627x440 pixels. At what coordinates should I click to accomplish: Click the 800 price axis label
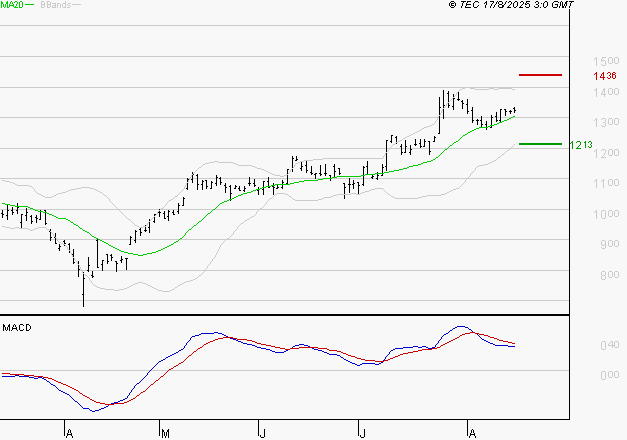[x=610, y=275]
